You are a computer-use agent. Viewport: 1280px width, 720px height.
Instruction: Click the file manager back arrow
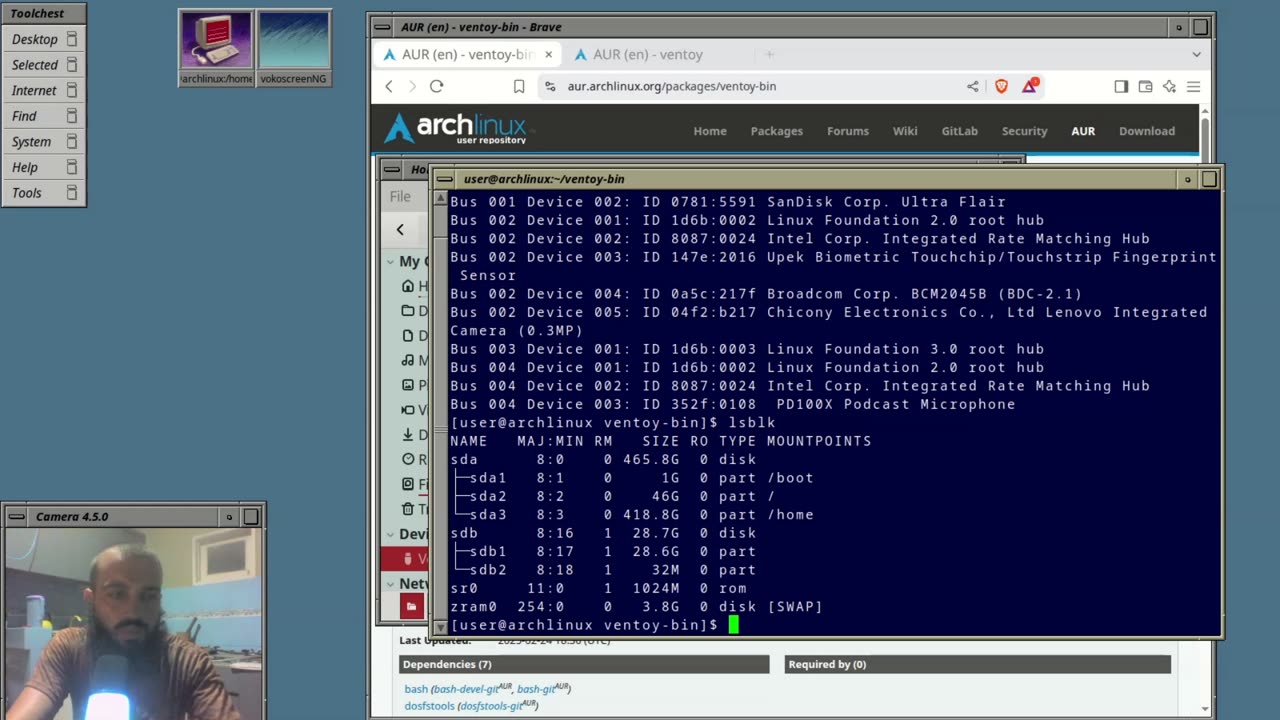pos(400,230)
